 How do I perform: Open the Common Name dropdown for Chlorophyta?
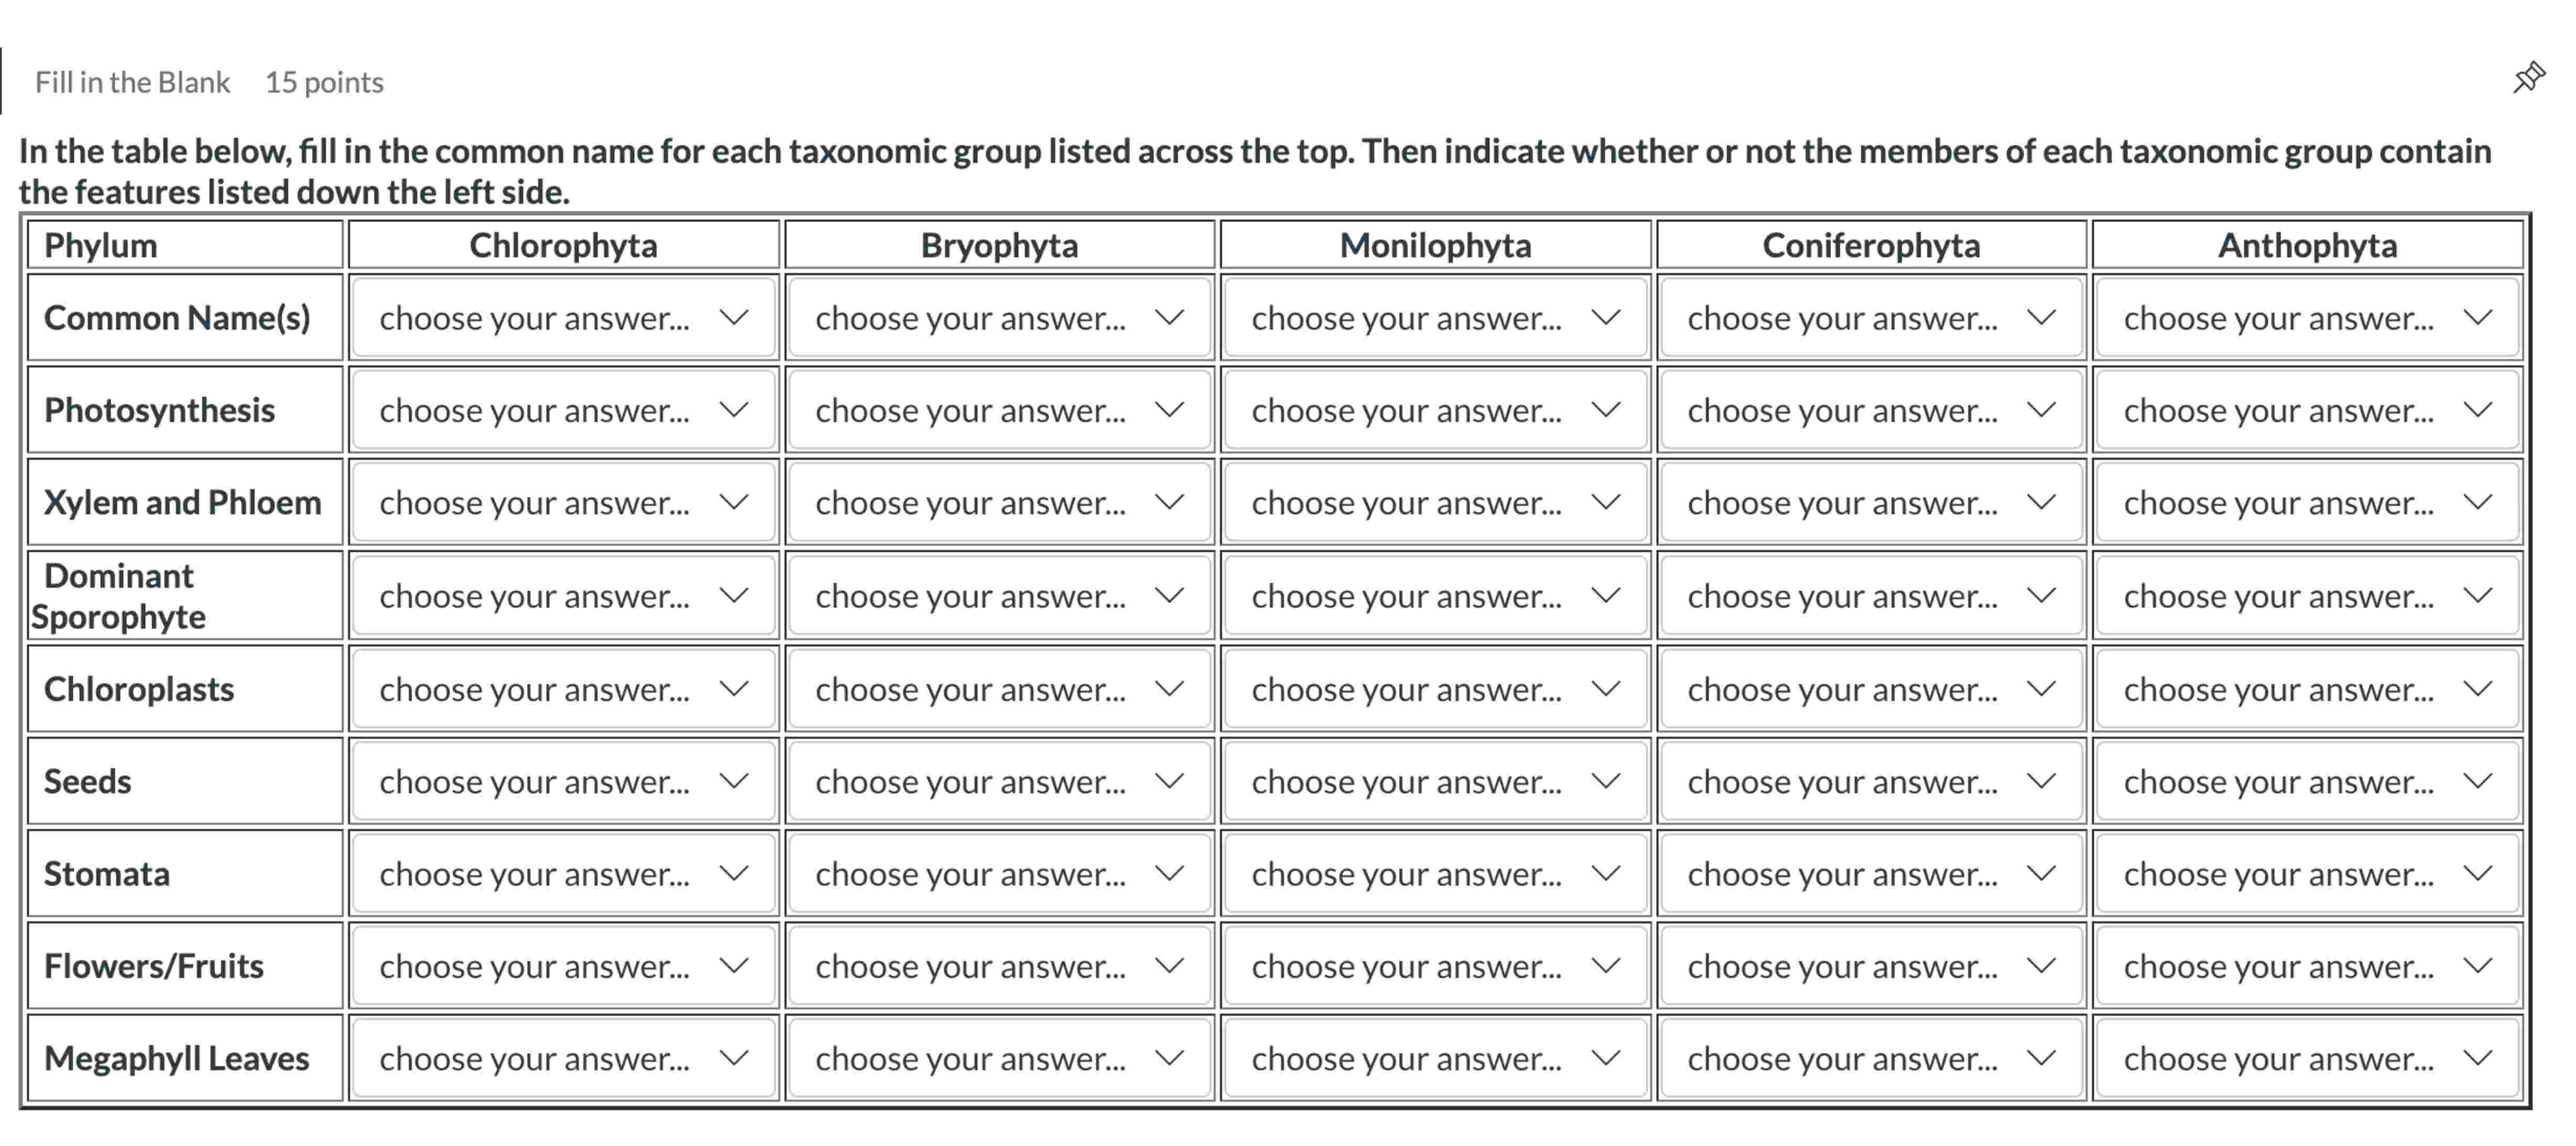(x=562, y=318)
